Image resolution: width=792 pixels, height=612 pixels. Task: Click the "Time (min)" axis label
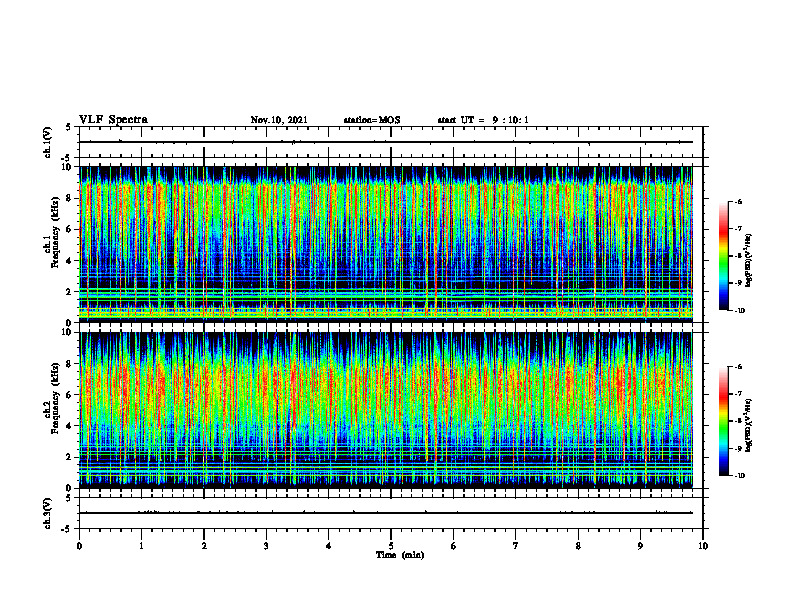click(400, 555)
